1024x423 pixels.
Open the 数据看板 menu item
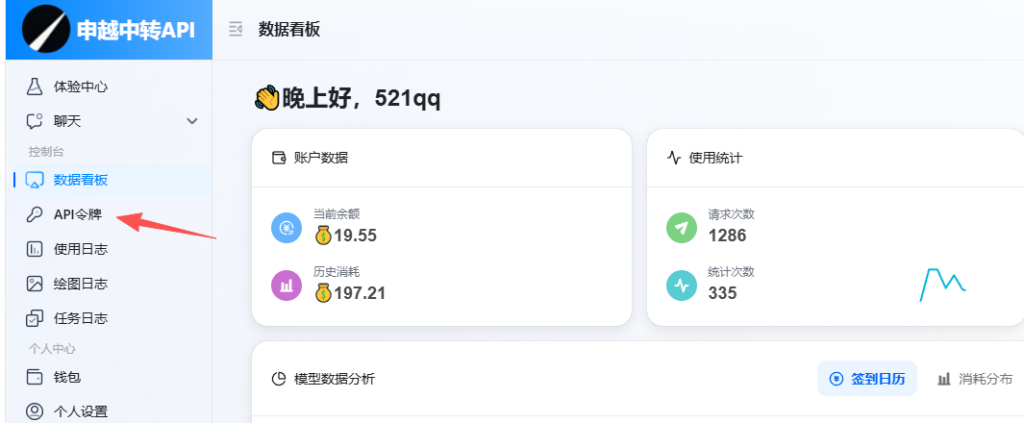80,180
